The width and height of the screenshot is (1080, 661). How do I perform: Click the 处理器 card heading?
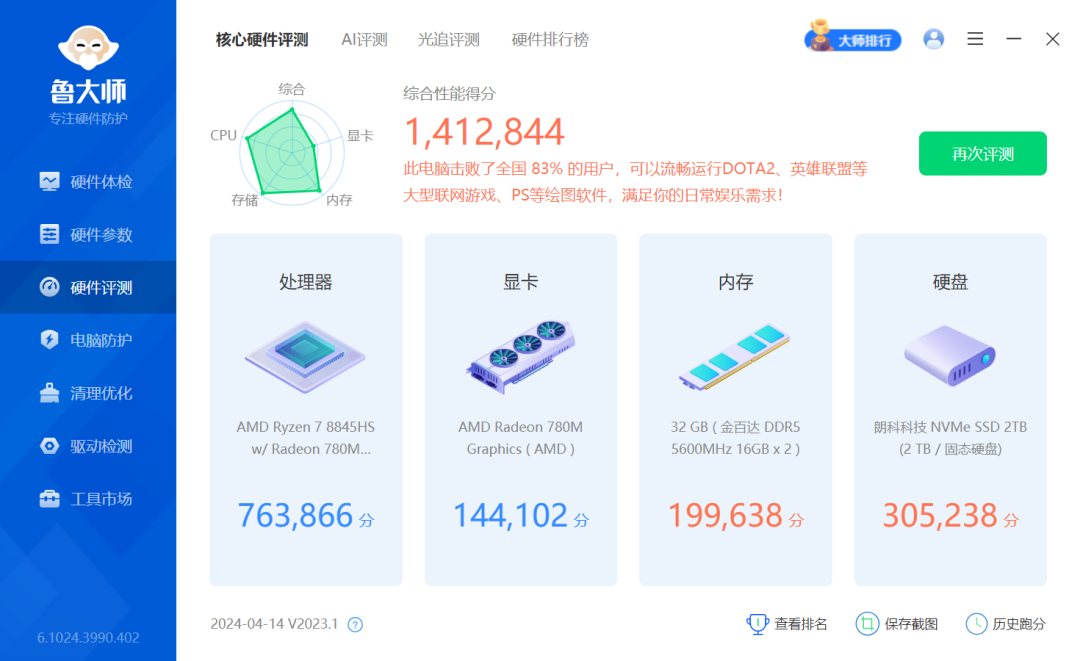(x=305, y=282)
